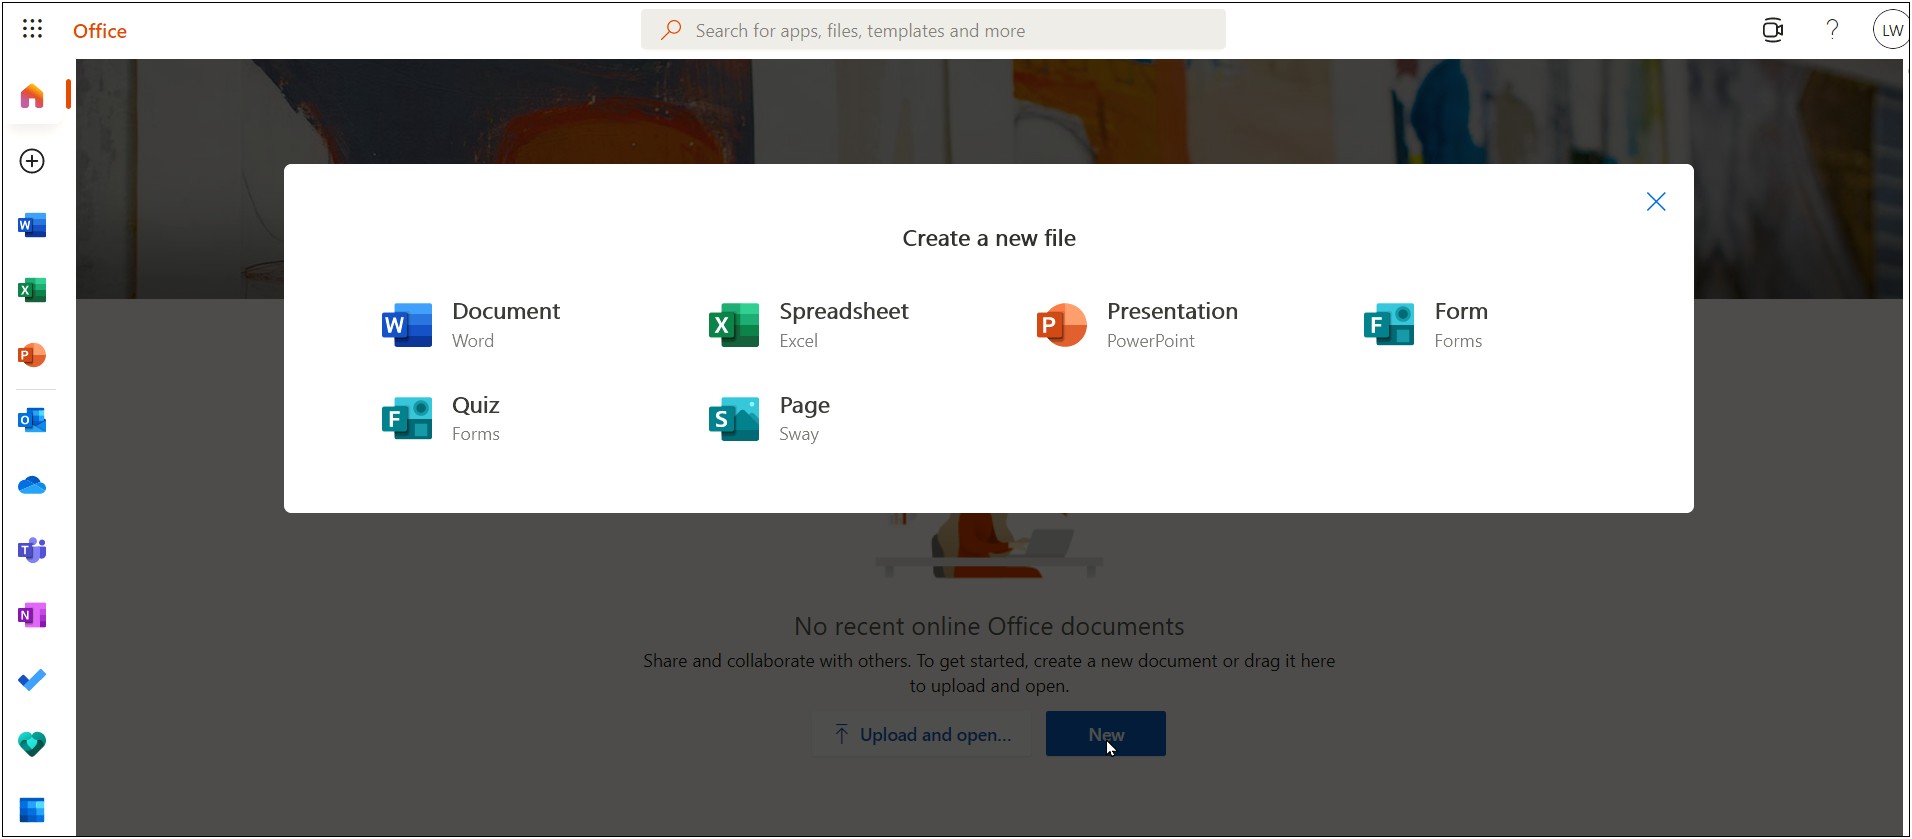The image size is (1912, 839).
Task: Open OneNote from the sidebar
Action: [x=32, y=615]
